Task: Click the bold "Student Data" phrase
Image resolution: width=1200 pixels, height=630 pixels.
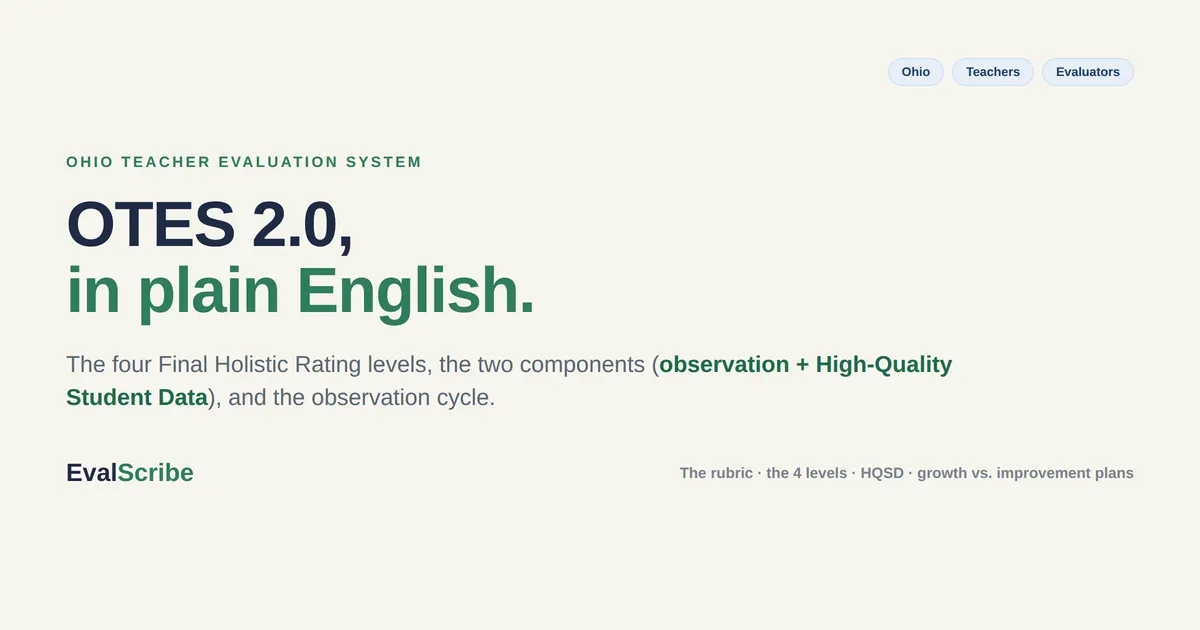Action: tap(137, 397)
